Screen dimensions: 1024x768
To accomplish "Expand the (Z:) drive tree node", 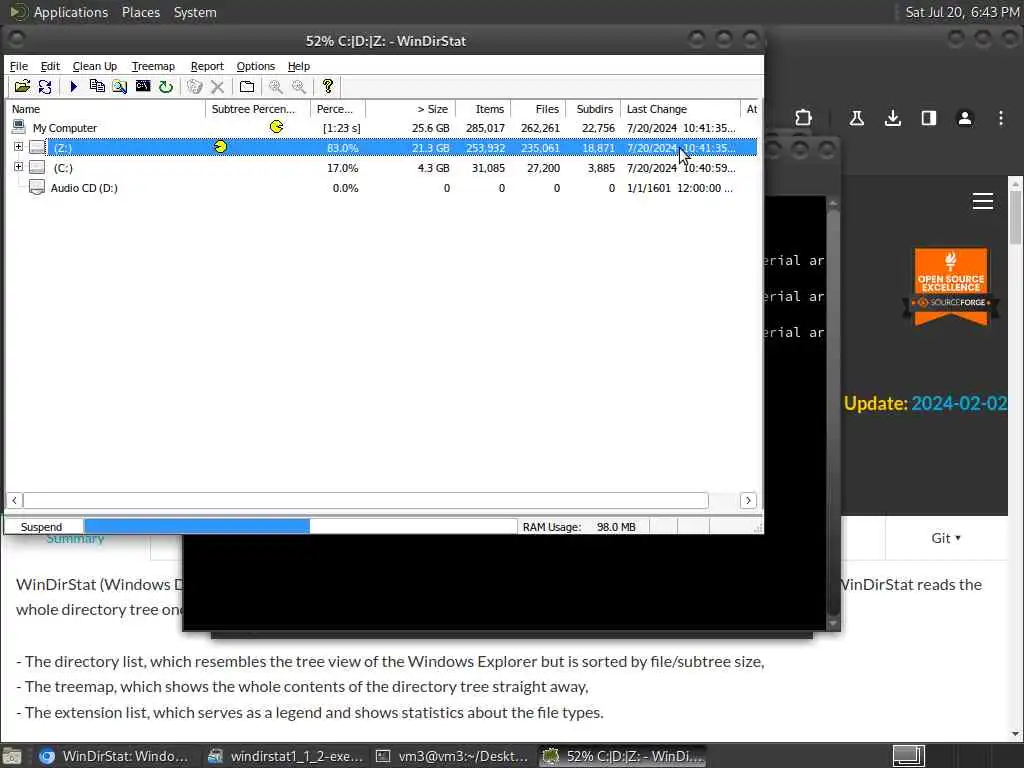I will 18,147.
